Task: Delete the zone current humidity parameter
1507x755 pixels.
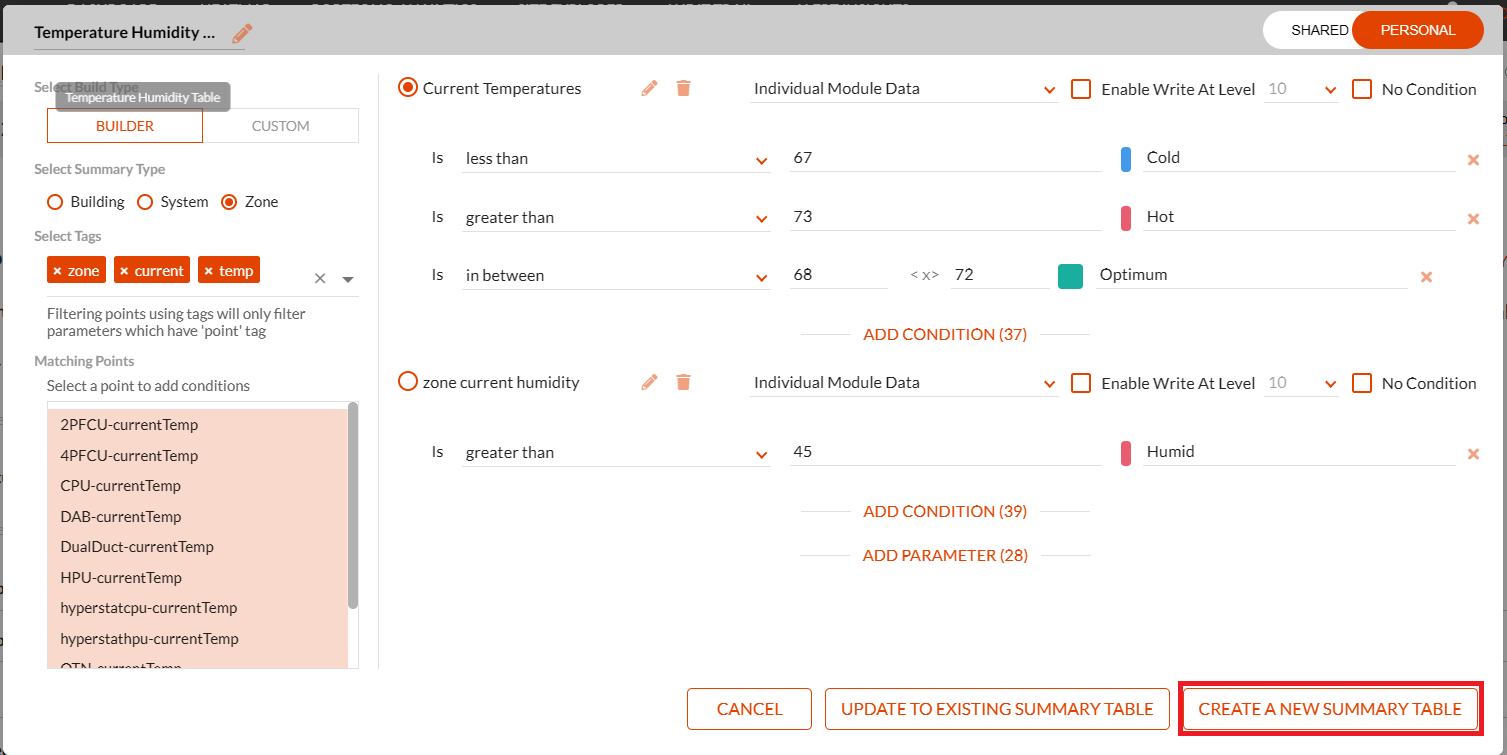Action: (x=683, y=382)
